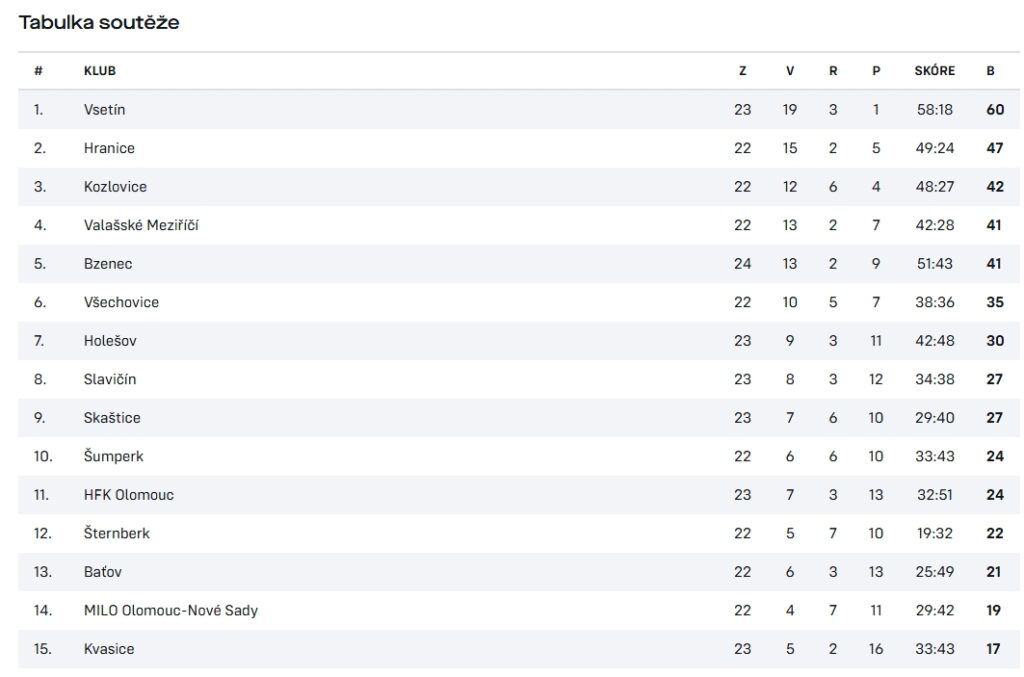Open Valašské Meziříčí team page
1024x677 pixels.
pos(141,225)
